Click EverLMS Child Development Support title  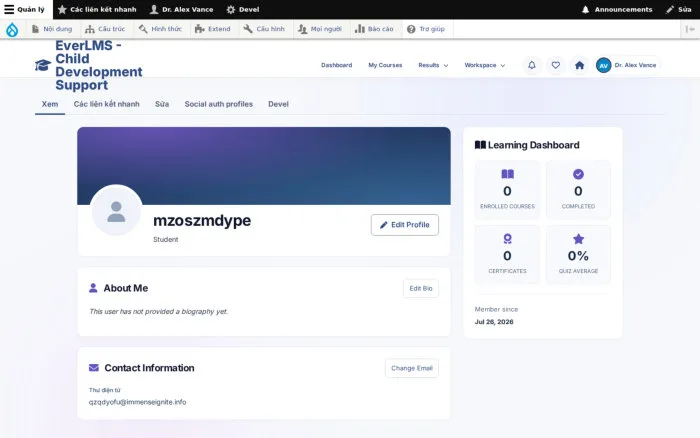coord(99,65)
